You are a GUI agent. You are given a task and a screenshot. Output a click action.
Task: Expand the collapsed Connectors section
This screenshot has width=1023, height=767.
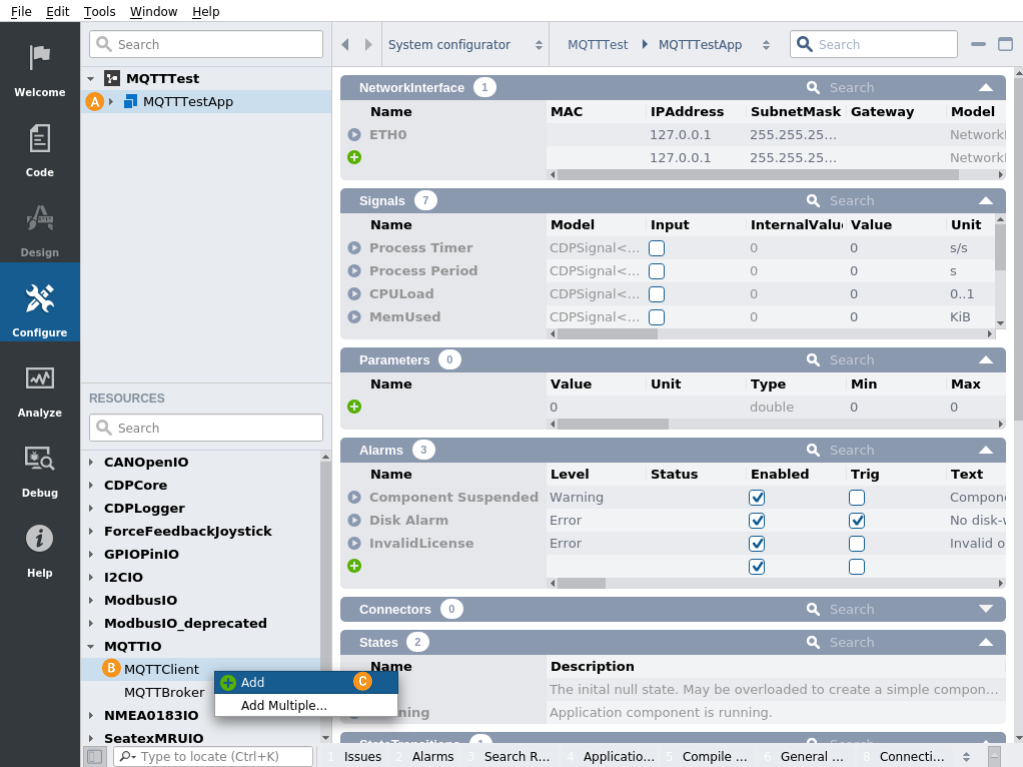(x=986, y=609)
